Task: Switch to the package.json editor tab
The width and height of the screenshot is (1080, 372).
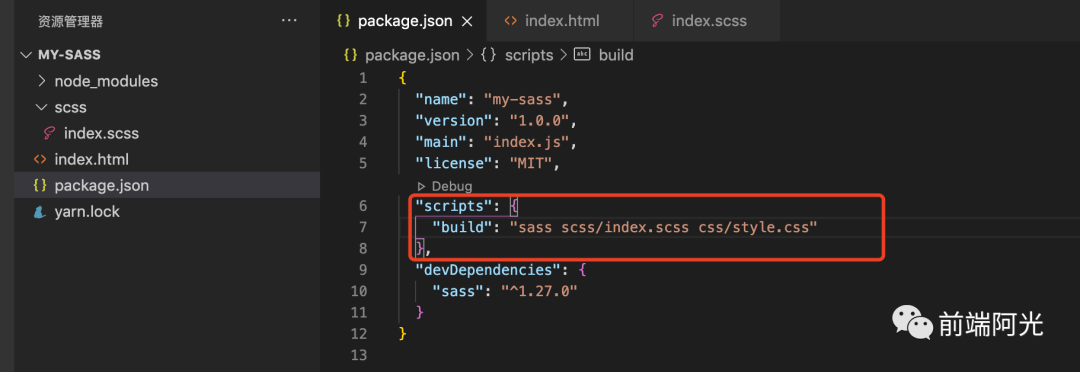Action: pyautogui.click(x=405, y=21)
